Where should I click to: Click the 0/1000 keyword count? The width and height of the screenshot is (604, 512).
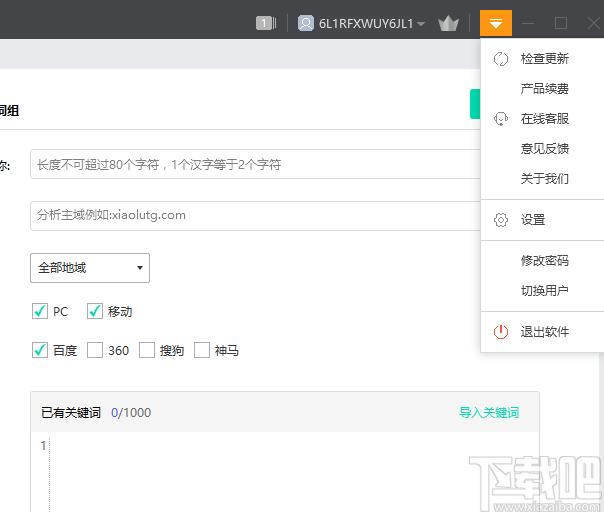[131, 413]
